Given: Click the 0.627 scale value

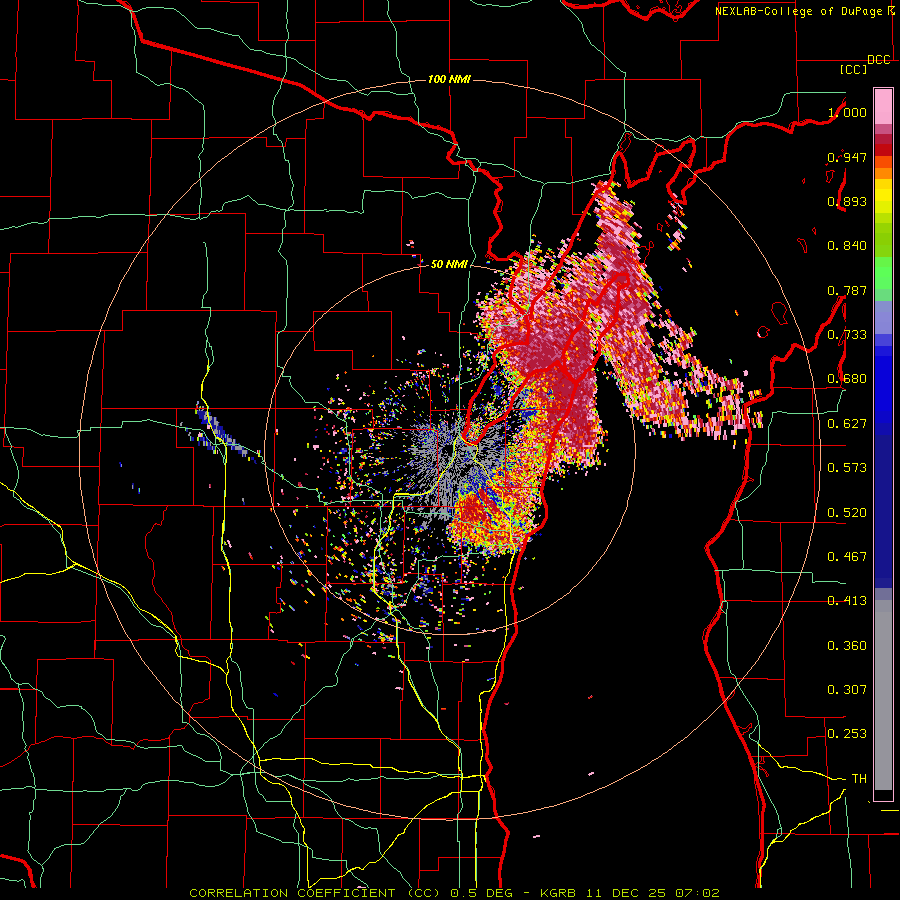Looking at the screenshot, I should coord(847,424).
